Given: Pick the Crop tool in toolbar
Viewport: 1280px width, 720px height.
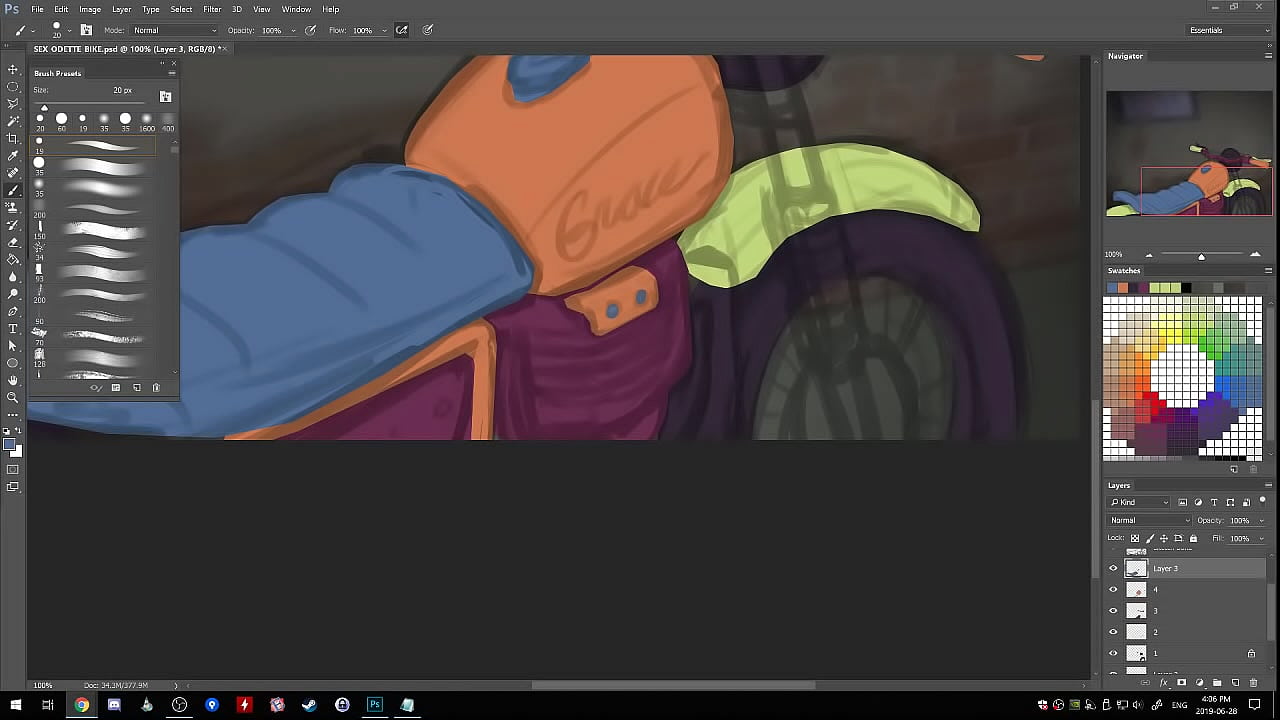Looking at the screenshot, I should tap(13, 138).
